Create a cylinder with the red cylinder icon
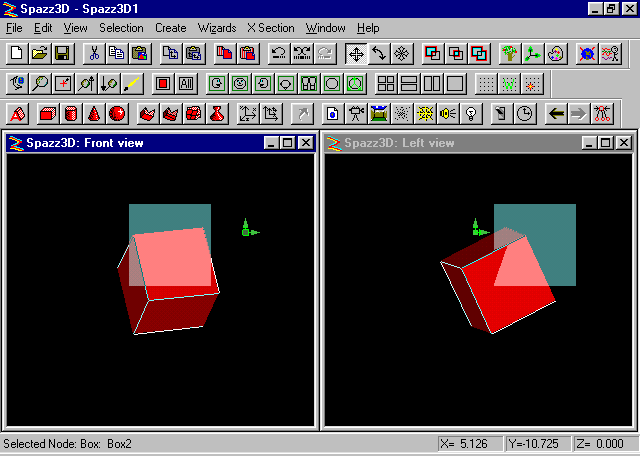 point(71,114)
